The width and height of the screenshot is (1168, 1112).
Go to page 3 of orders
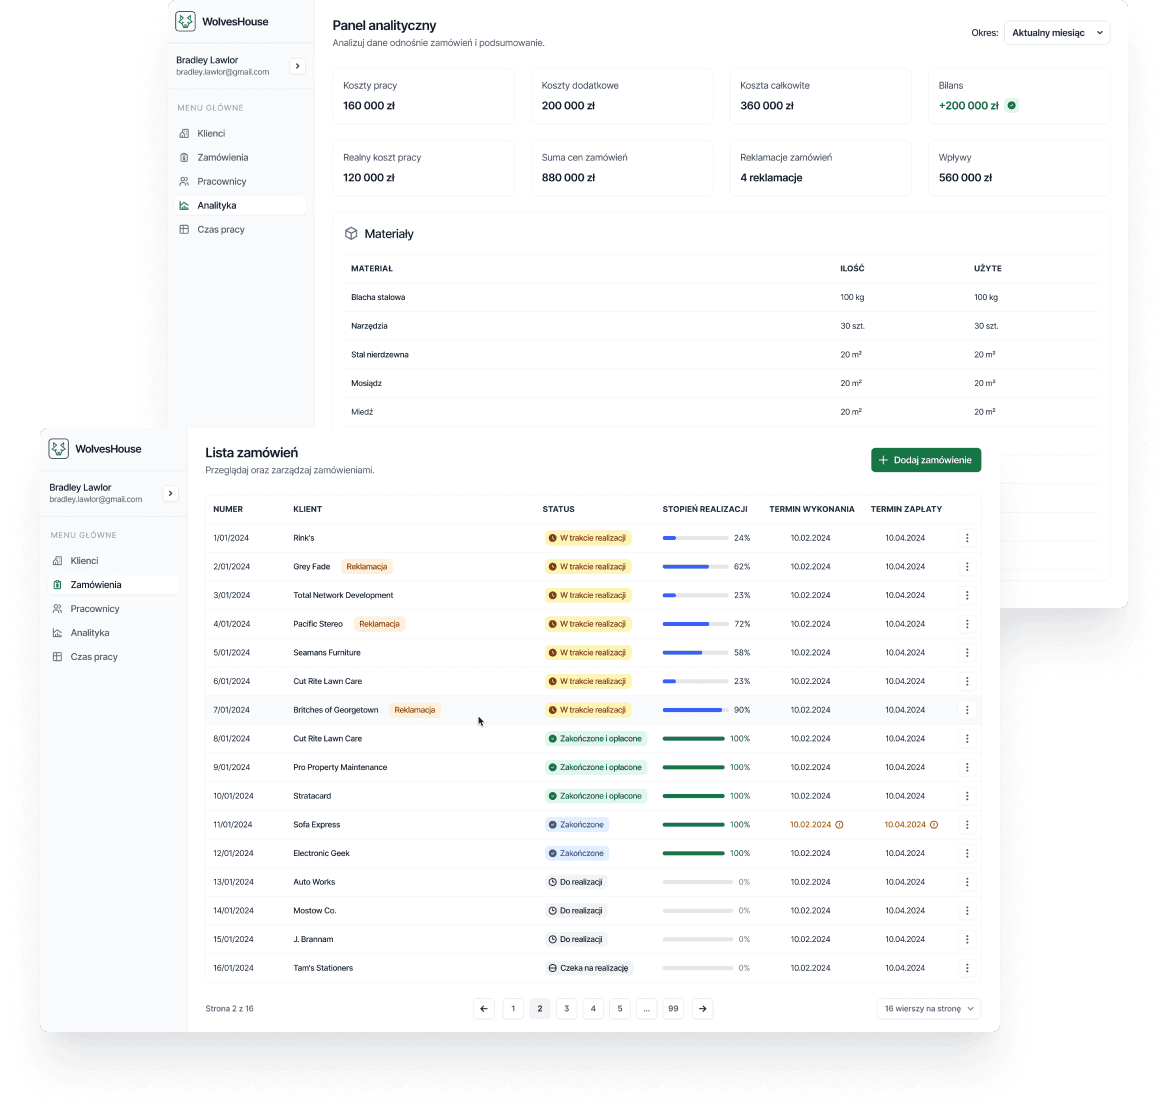point(567,1008)
